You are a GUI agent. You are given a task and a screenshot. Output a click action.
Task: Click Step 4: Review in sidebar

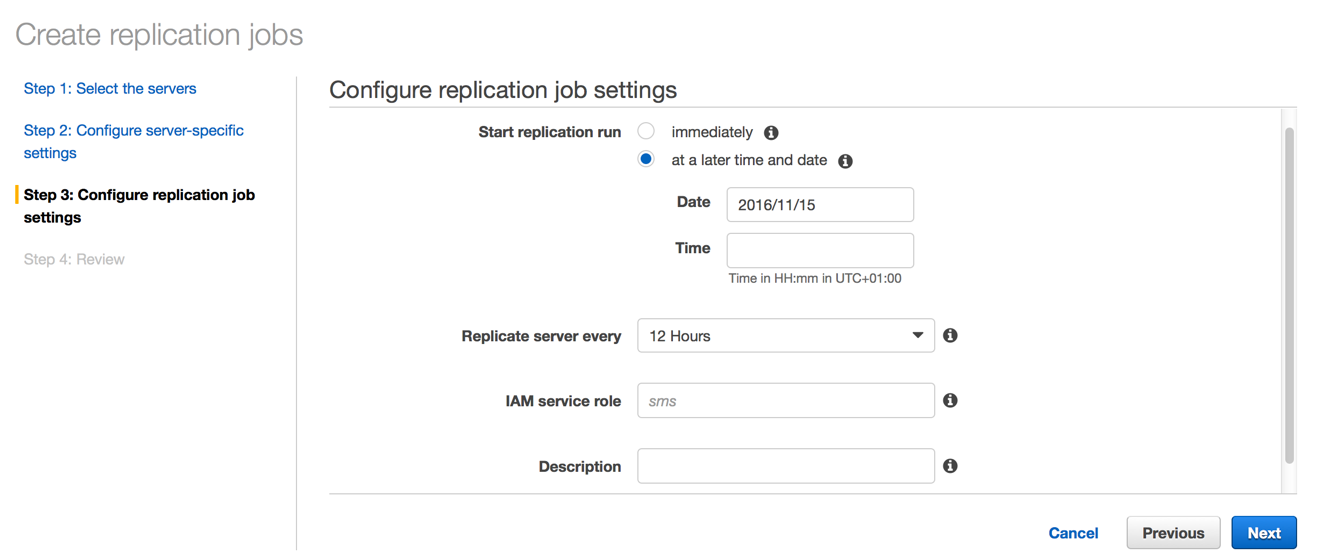pos(74,260)
